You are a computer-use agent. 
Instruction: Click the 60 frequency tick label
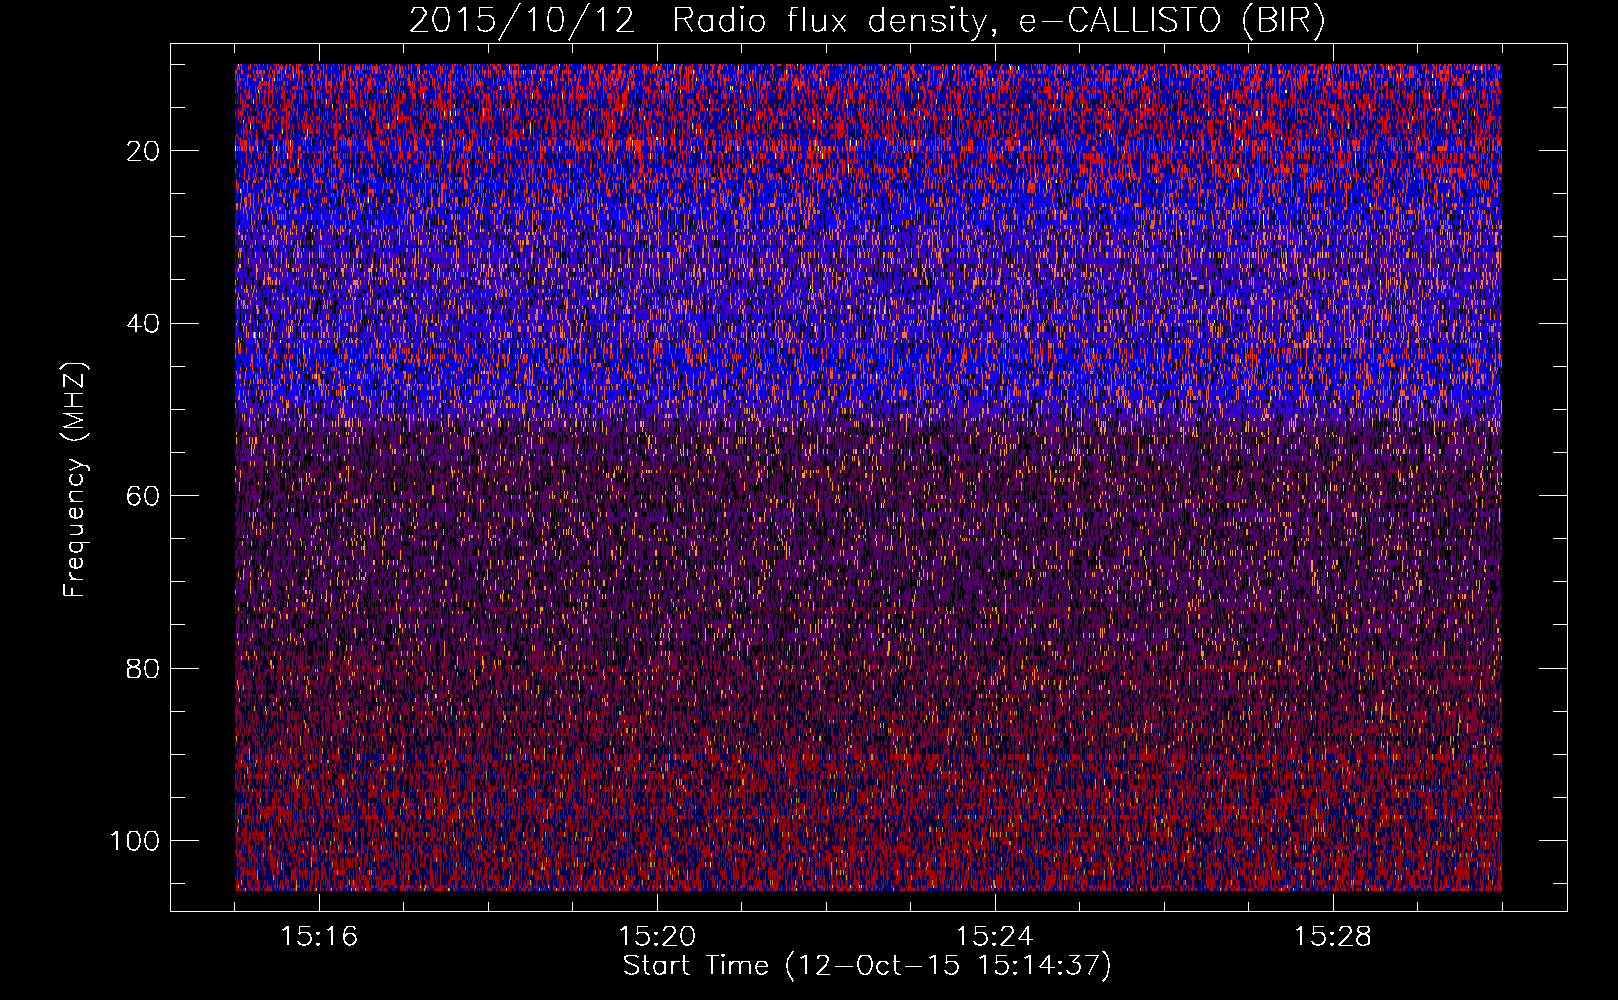[145, 496]
